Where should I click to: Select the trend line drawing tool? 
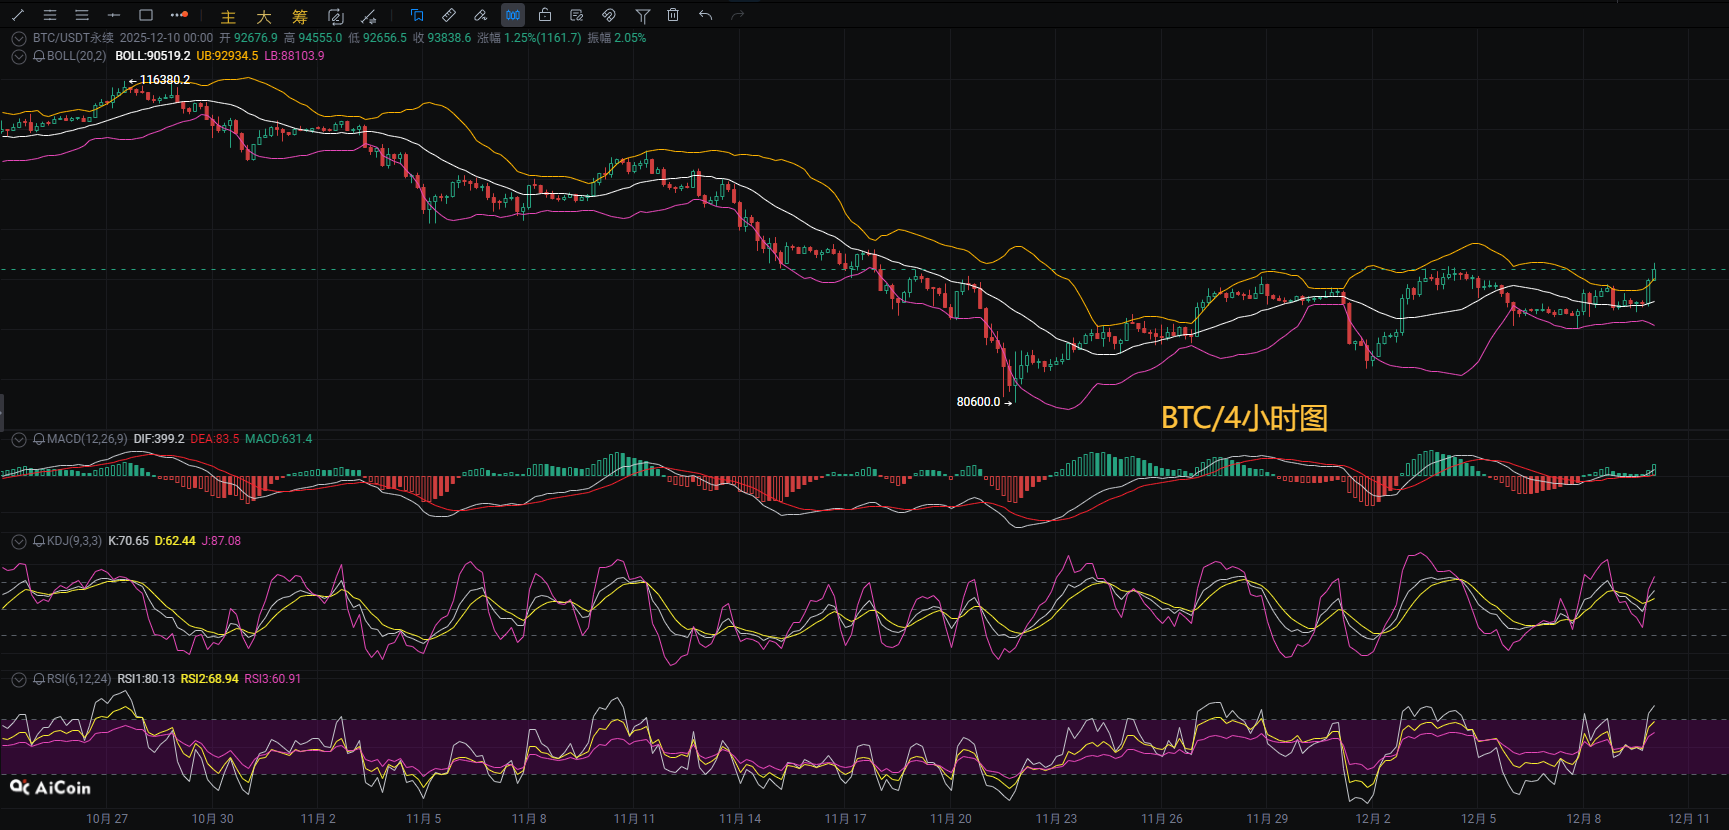18,15
